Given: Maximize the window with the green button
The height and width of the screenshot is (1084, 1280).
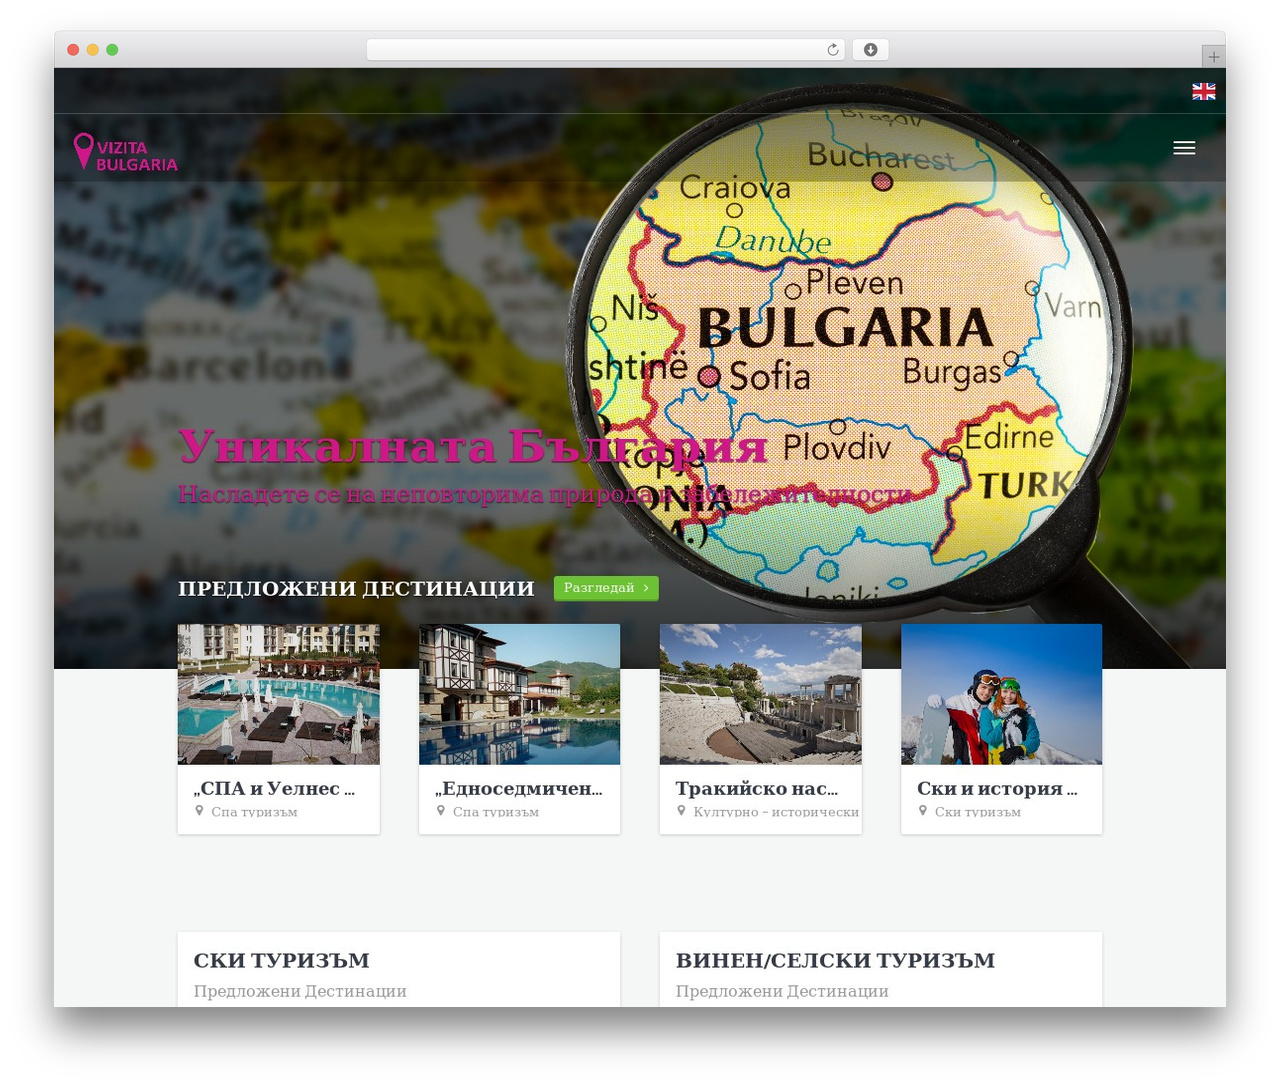Looking at the screenshot, I should [112, 50].
